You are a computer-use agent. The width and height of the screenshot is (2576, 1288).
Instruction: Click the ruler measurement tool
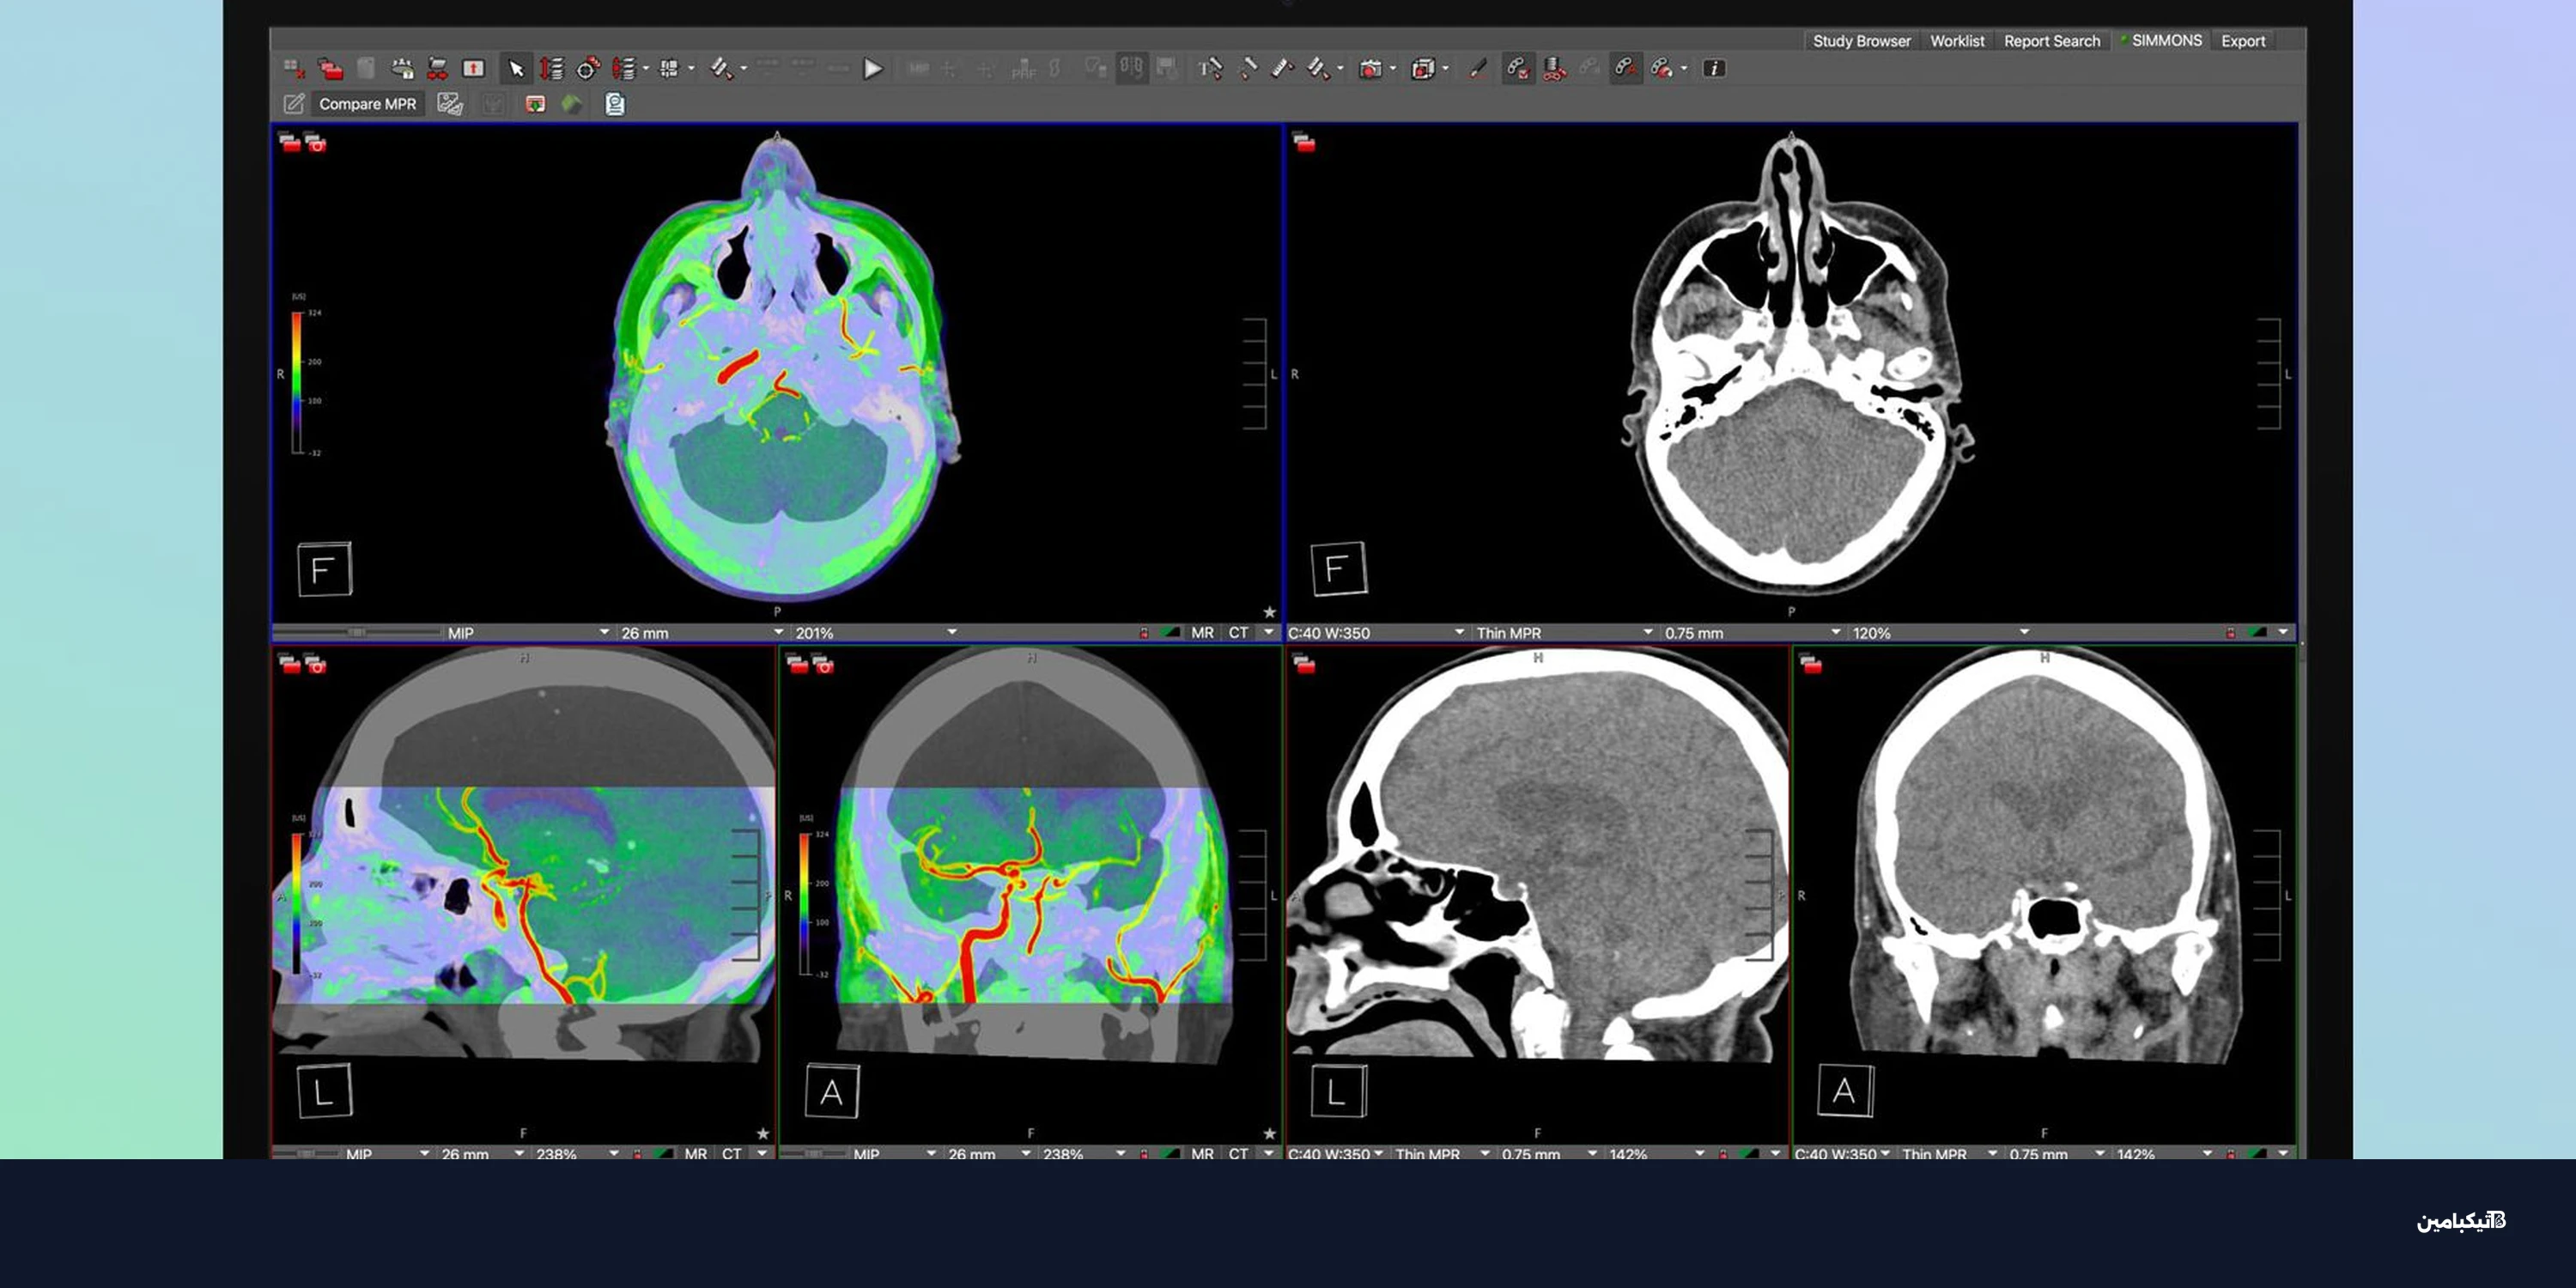tap(1281, 69)
